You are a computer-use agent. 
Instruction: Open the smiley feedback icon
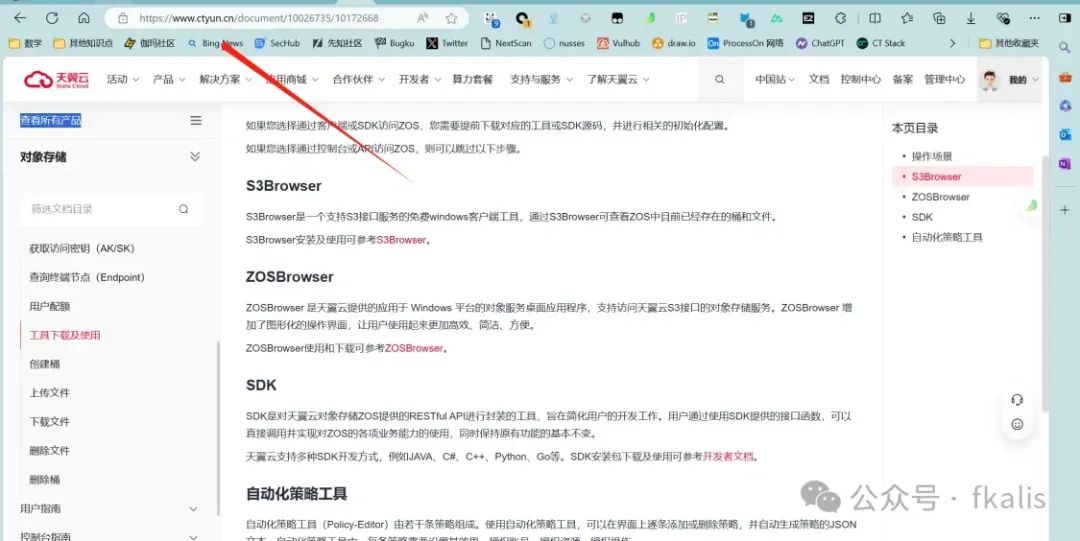tap(1017, 425)
